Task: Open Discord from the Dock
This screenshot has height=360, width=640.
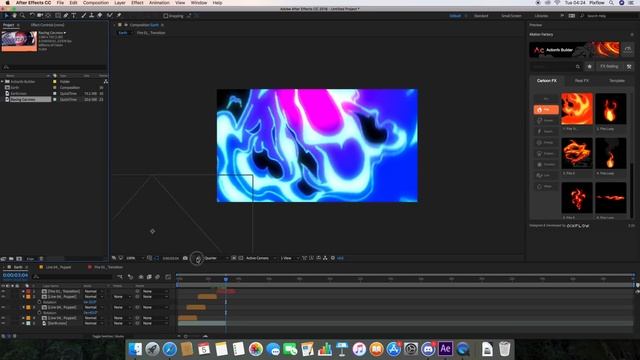Action: point(428,349)
